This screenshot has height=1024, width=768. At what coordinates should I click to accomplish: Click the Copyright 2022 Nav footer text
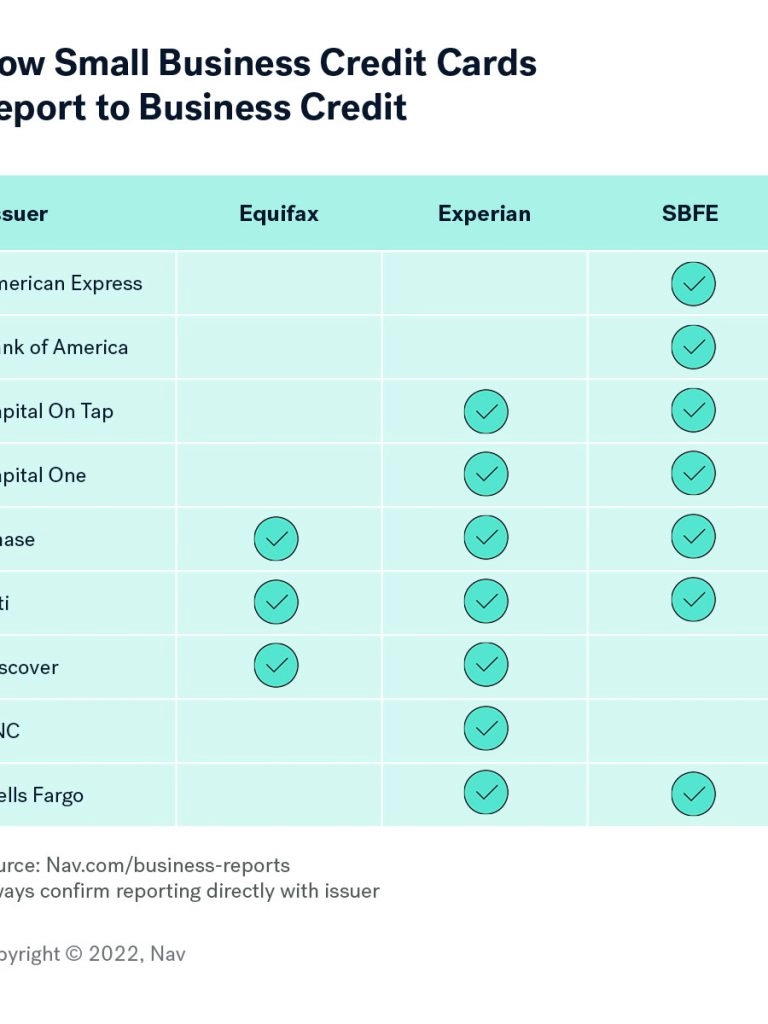point(92,954)
